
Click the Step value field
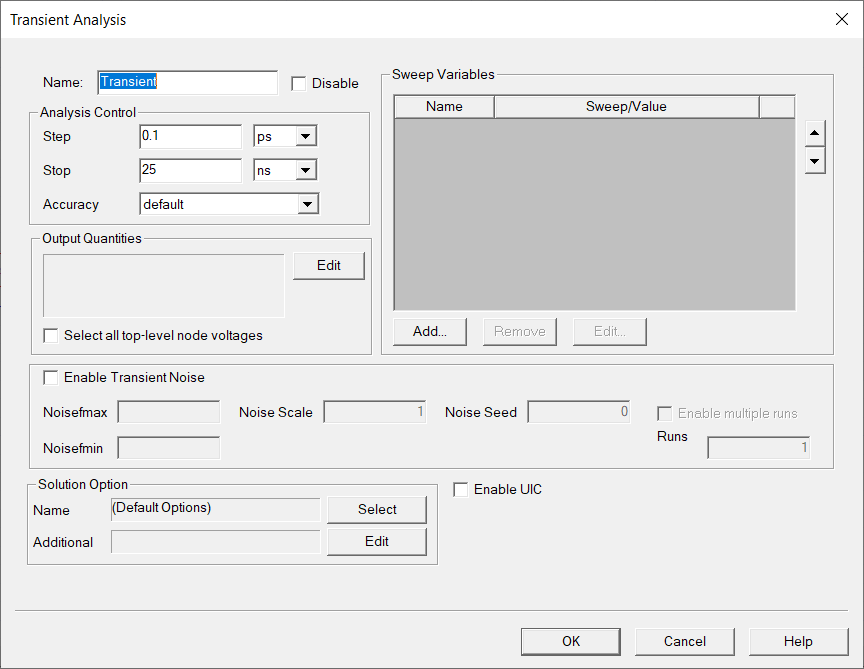point(191,136)
